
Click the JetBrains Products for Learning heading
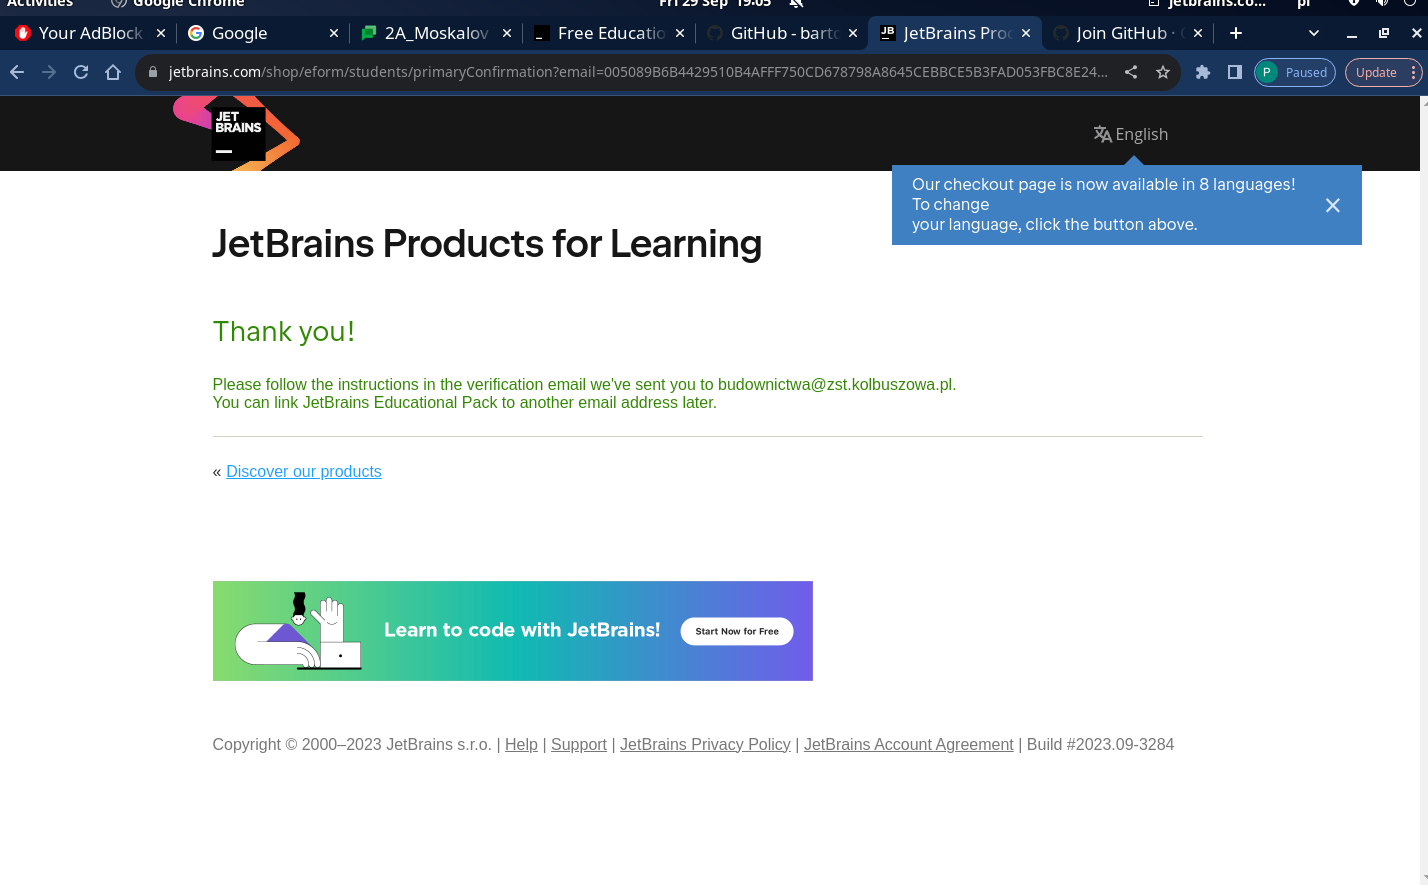click(x=487, y=243)
